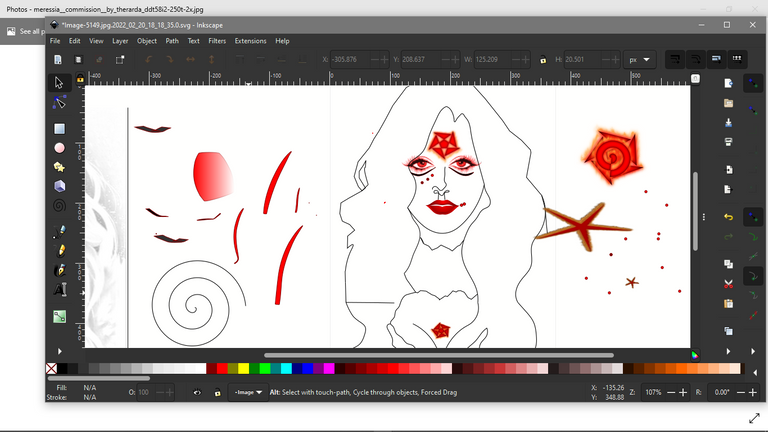The width and height of the screenshot is (768, 432).
Task: Click Print document icon
Action: (x=728, y=142)
